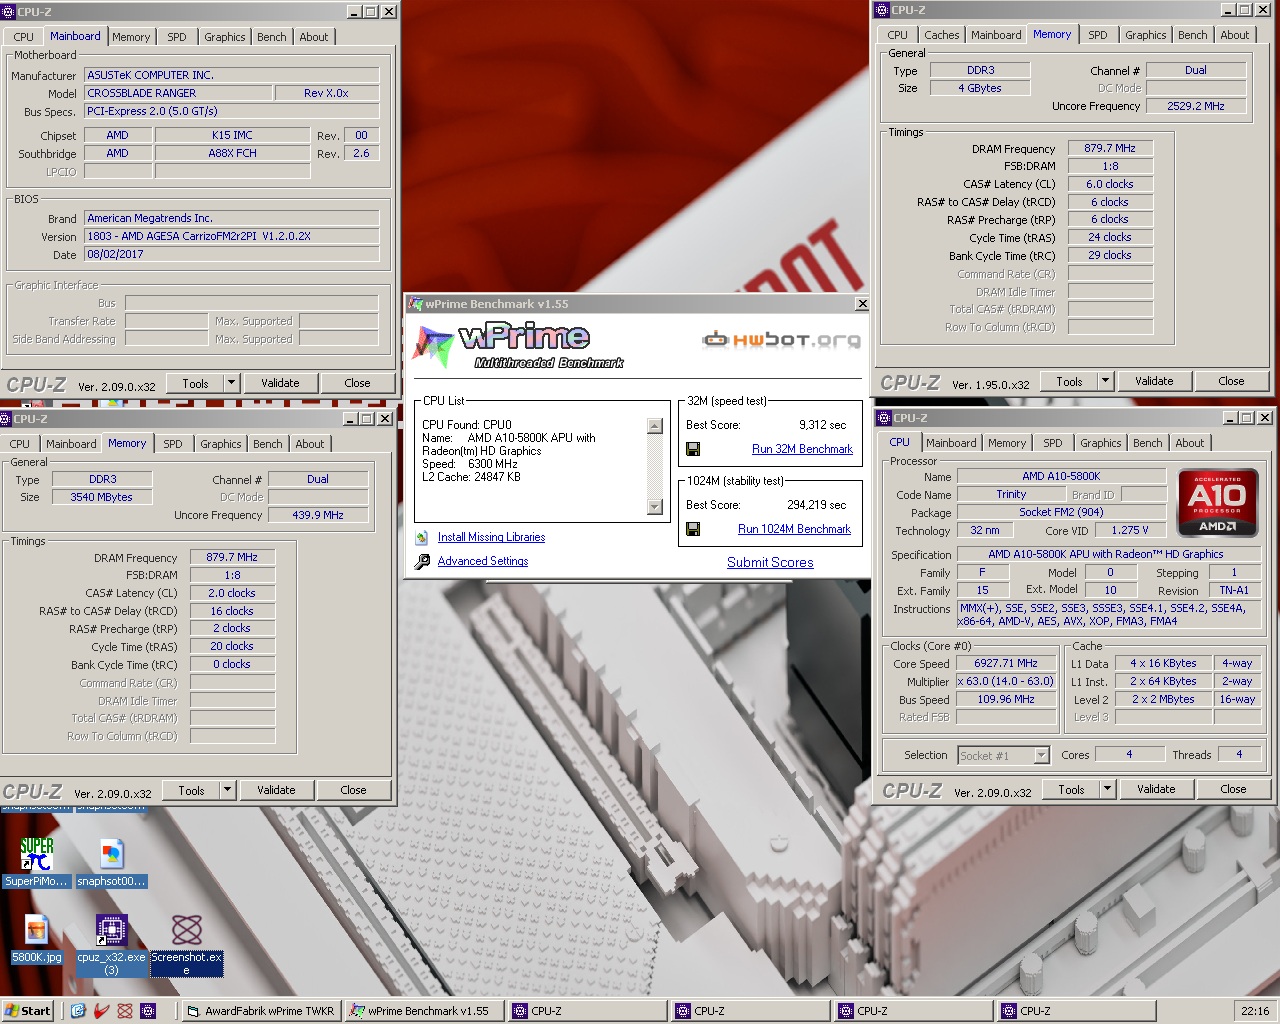The height and width of the screenshot is (1024, 1280).
Task: Open SPD tab in the Mainboard CPU-Z window
Action: (177, 37)
